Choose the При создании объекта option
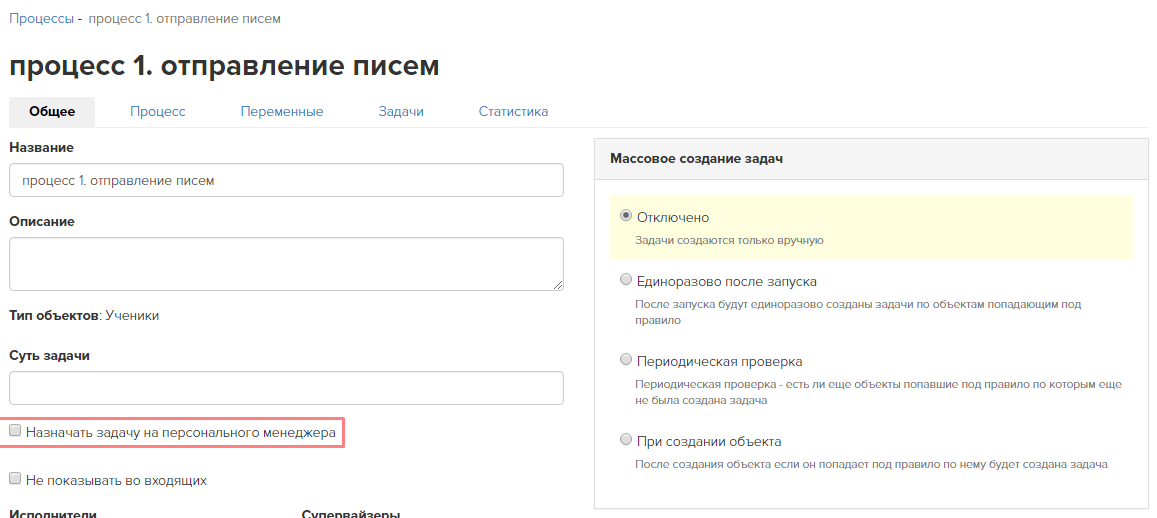Viewport: 1157px width, 518px height. tap(626, 441)
